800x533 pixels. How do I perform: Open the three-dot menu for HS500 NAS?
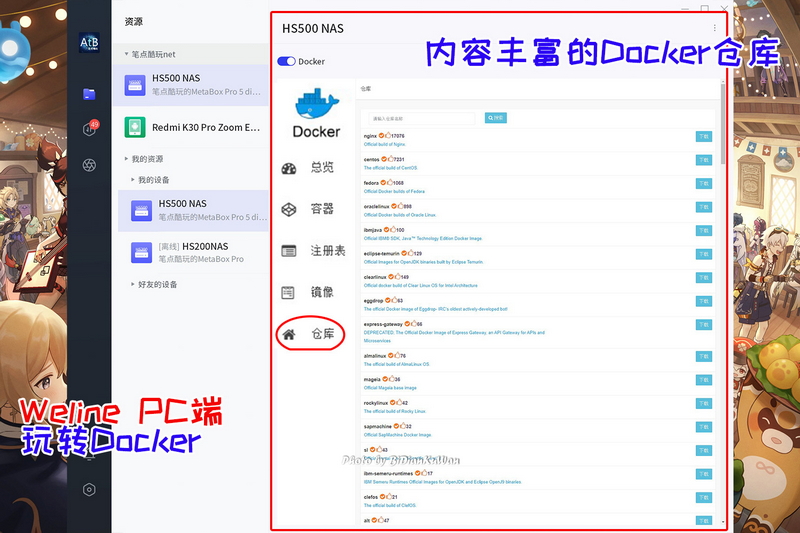(715, 28)
